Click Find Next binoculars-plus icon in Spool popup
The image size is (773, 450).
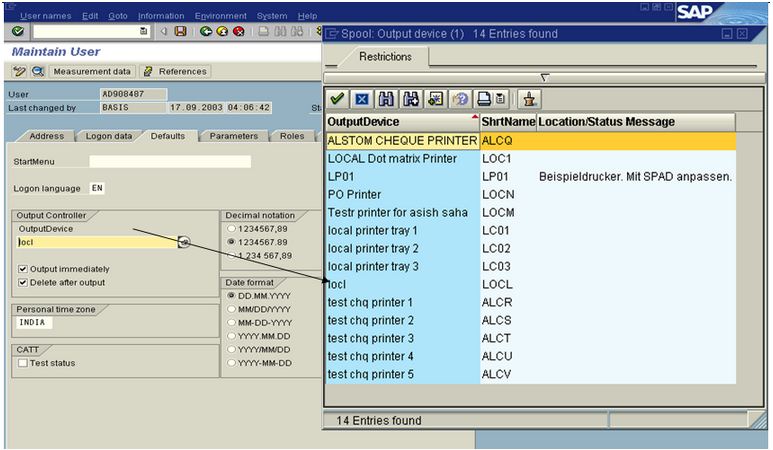point(411,99)
